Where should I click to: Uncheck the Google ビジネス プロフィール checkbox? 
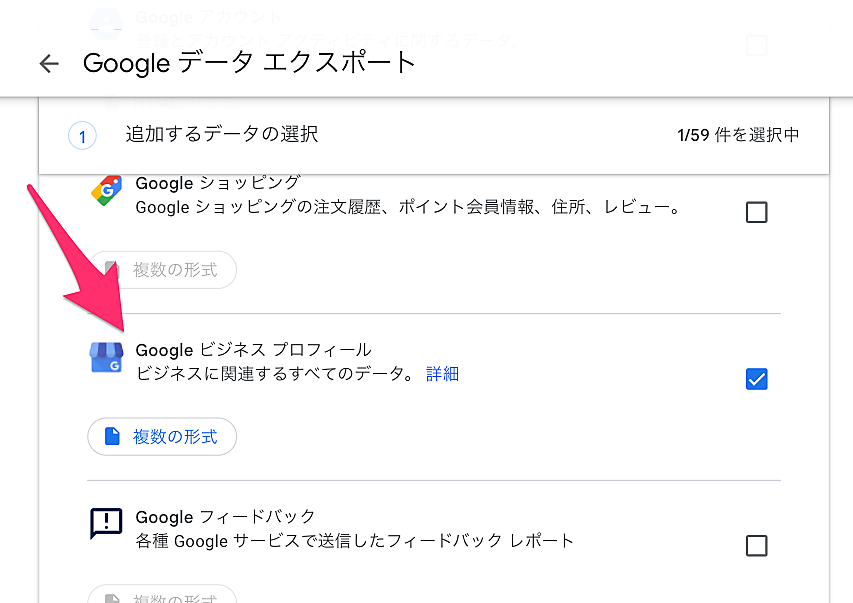tap(757, 379)
